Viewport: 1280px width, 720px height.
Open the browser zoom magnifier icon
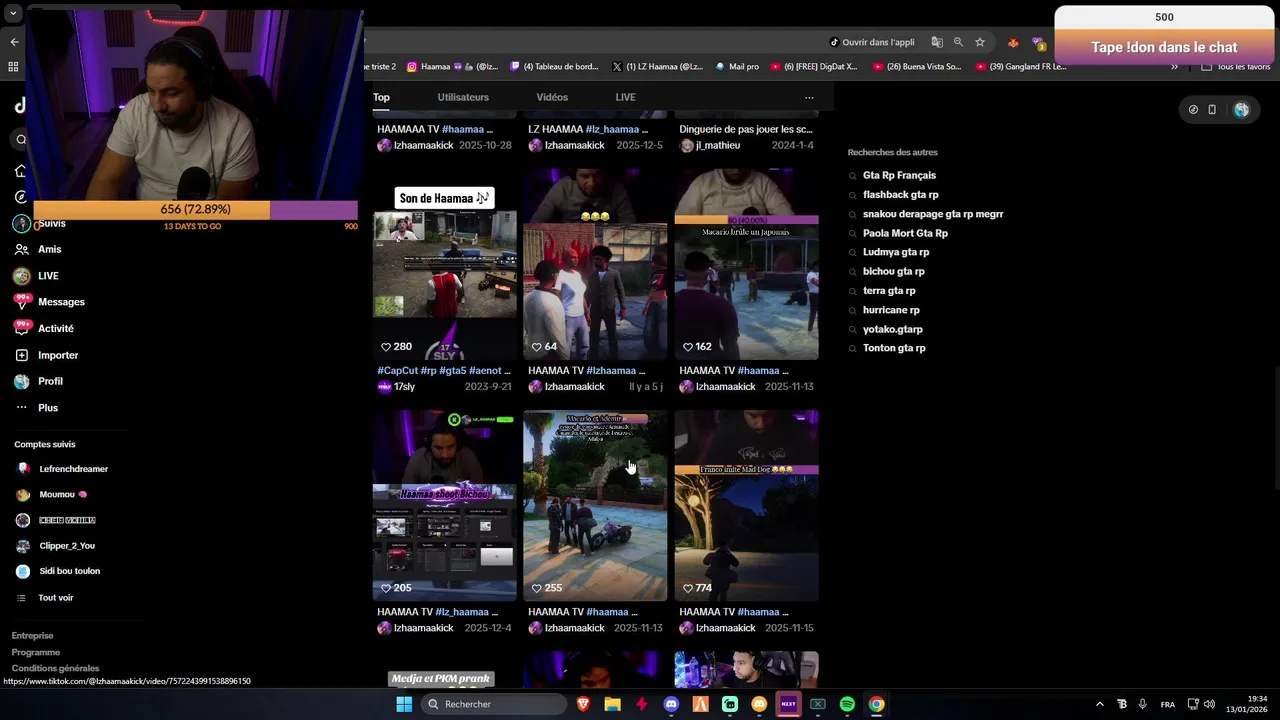pyautogui.click(x=958, y=42)
